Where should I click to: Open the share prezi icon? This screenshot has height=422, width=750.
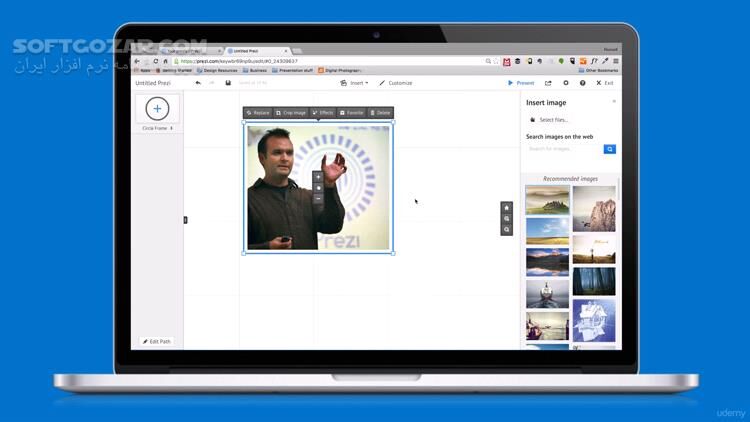548,83
